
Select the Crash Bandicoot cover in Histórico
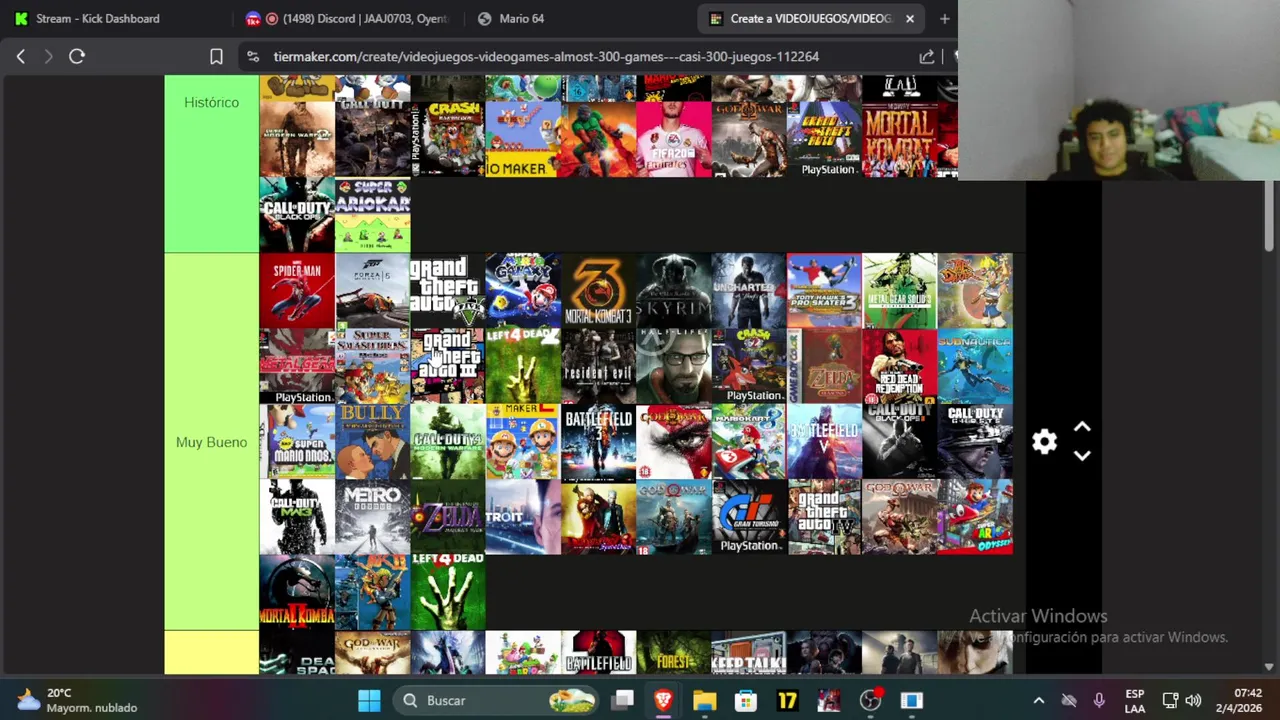[447, 139]
